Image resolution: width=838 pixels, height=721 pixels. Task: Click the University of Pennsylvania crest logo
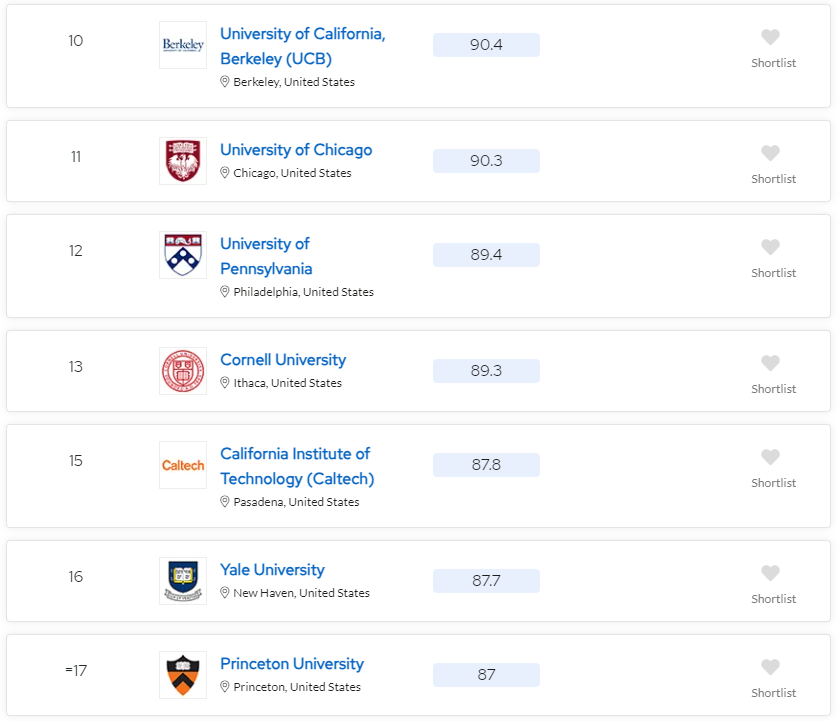[182, 254]
